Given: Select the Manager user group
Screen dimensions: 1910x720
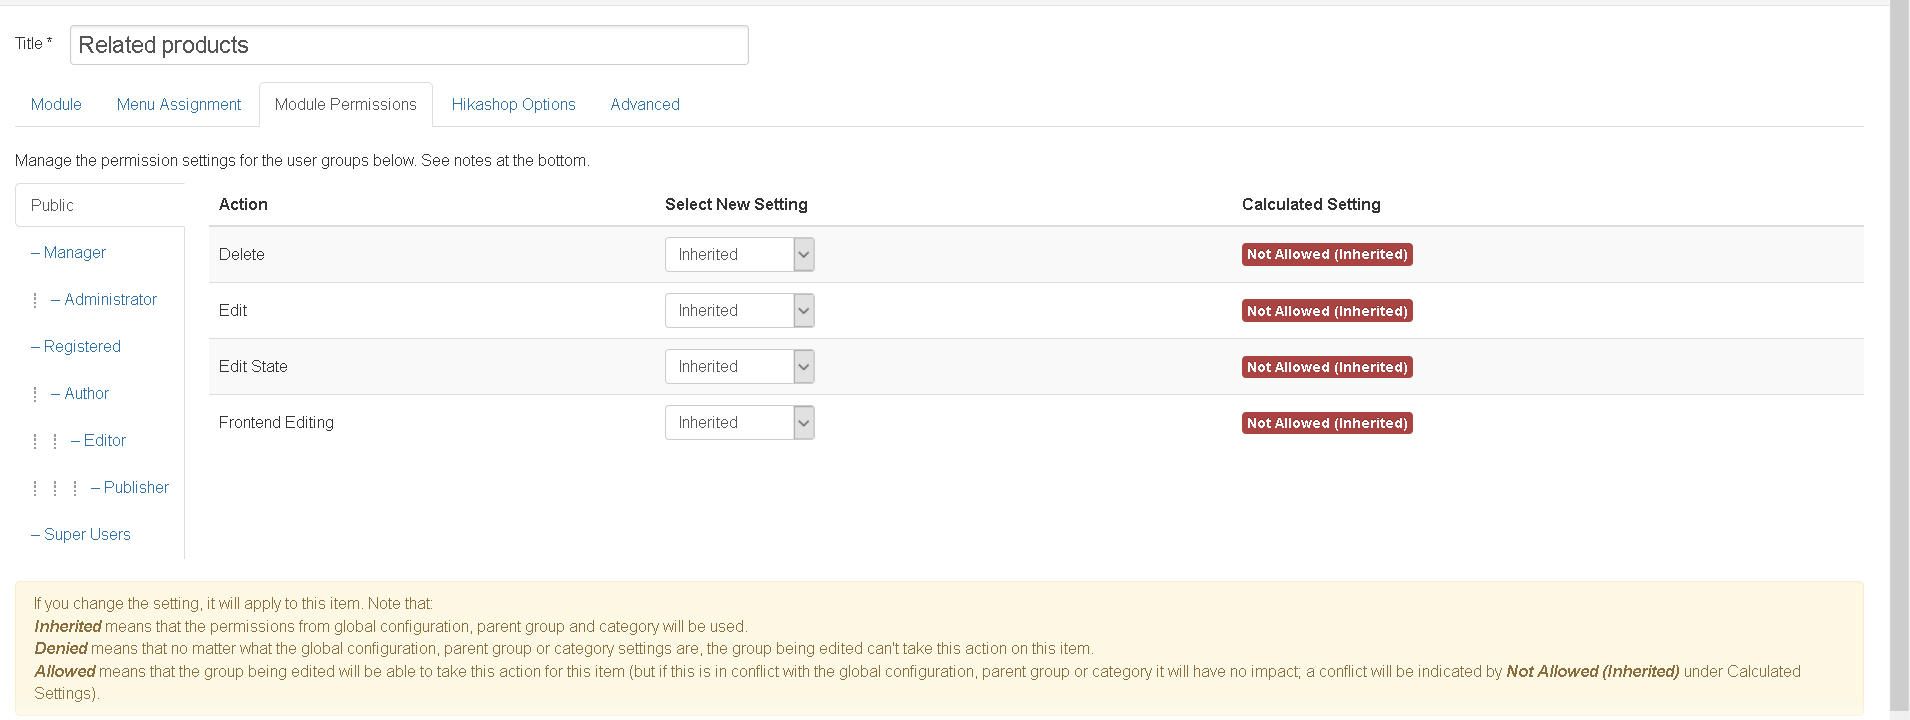Looking at the screenshot, I should (74, 253).
